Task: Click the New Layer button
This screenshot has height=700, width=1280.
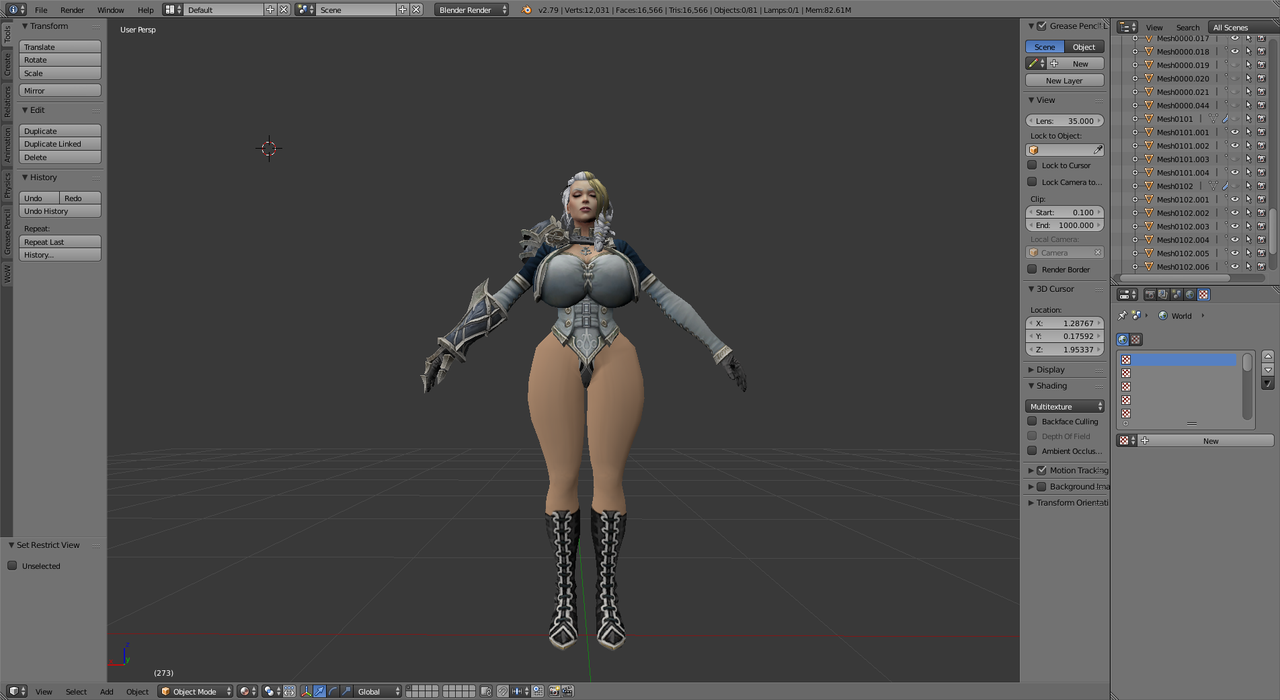Action: click(x=1065, y=80)
